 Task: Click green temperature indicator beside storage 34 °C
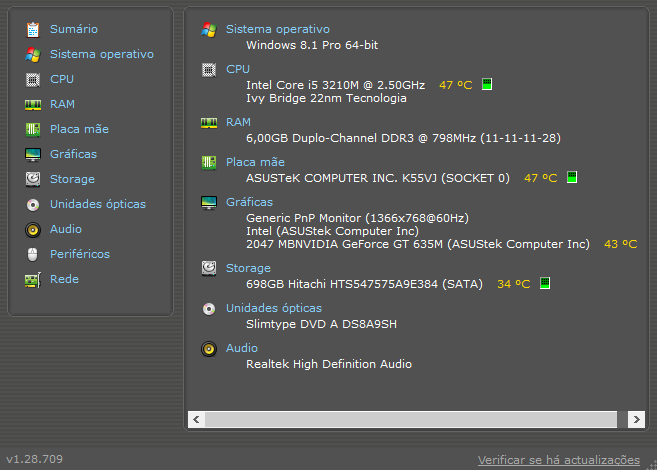[x=545, y=283]
